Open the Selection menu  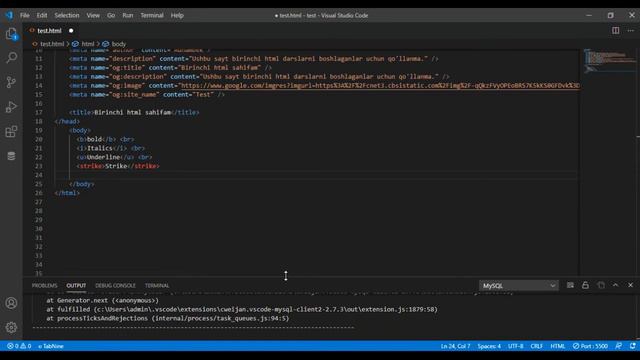[67, 16]
